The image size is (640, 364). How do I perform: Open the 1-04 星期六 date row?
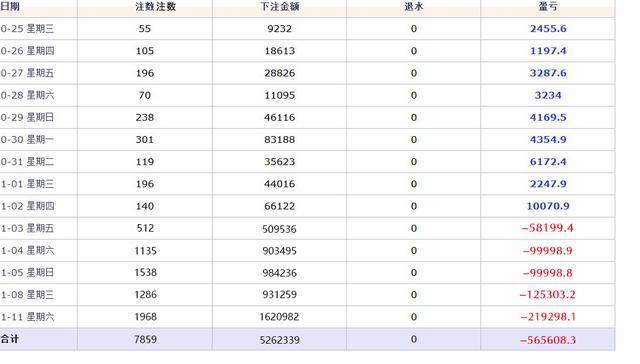(27, 250)
